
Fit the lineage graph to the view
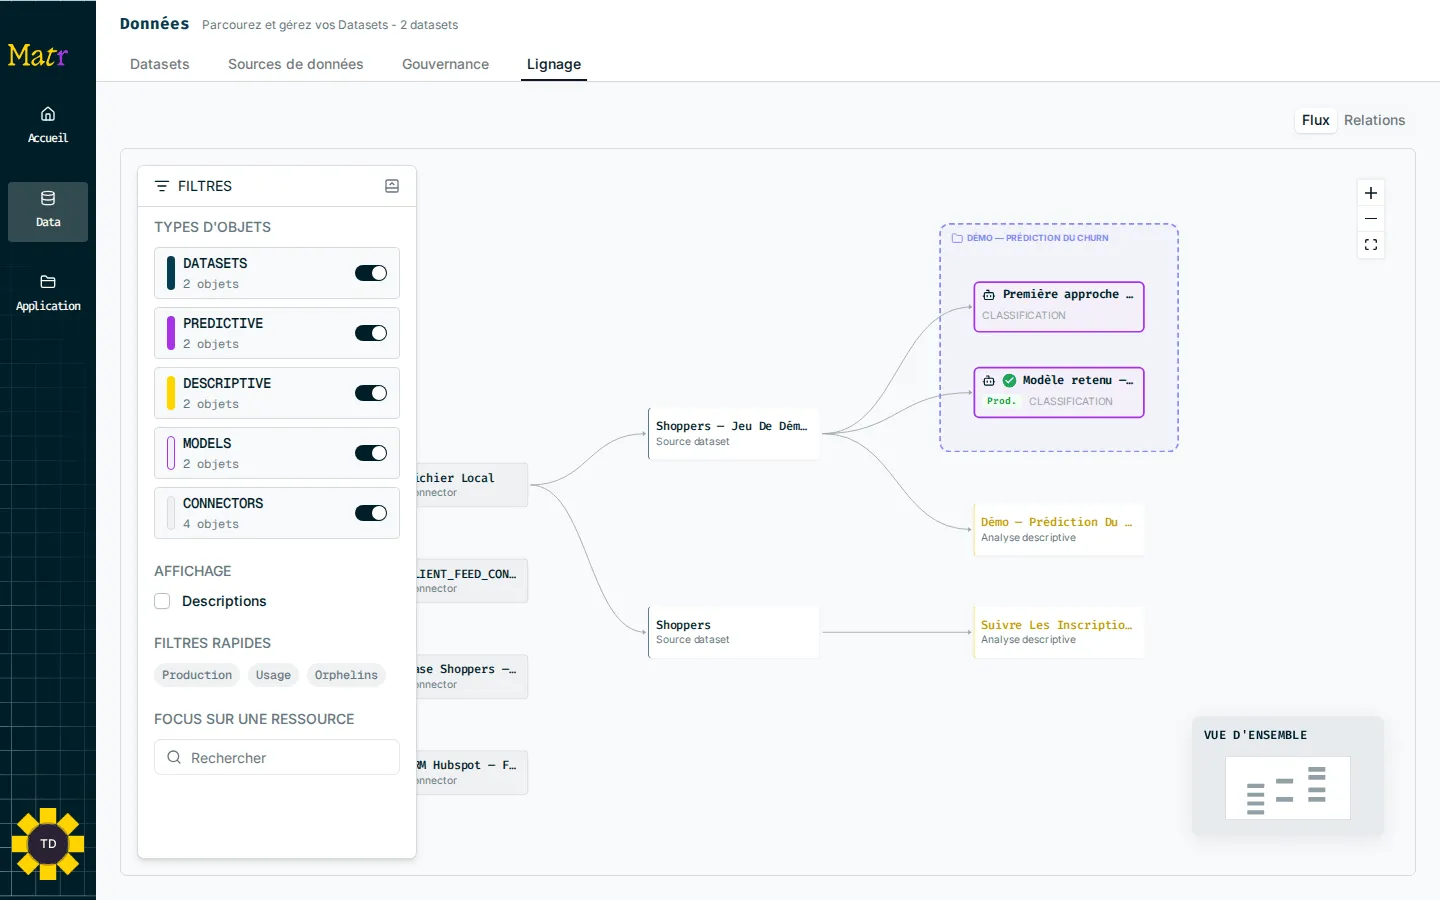pyautogui.click(x=1371, y=245)
